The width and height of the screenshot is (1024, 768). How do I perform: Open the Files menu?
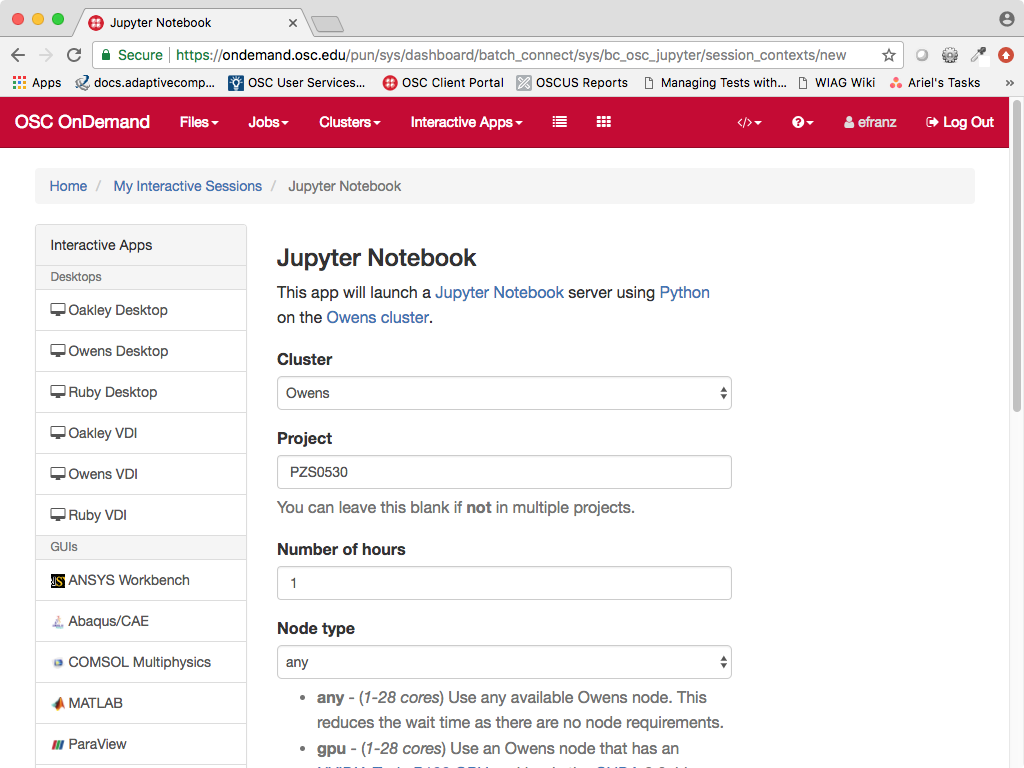[199, 122]
